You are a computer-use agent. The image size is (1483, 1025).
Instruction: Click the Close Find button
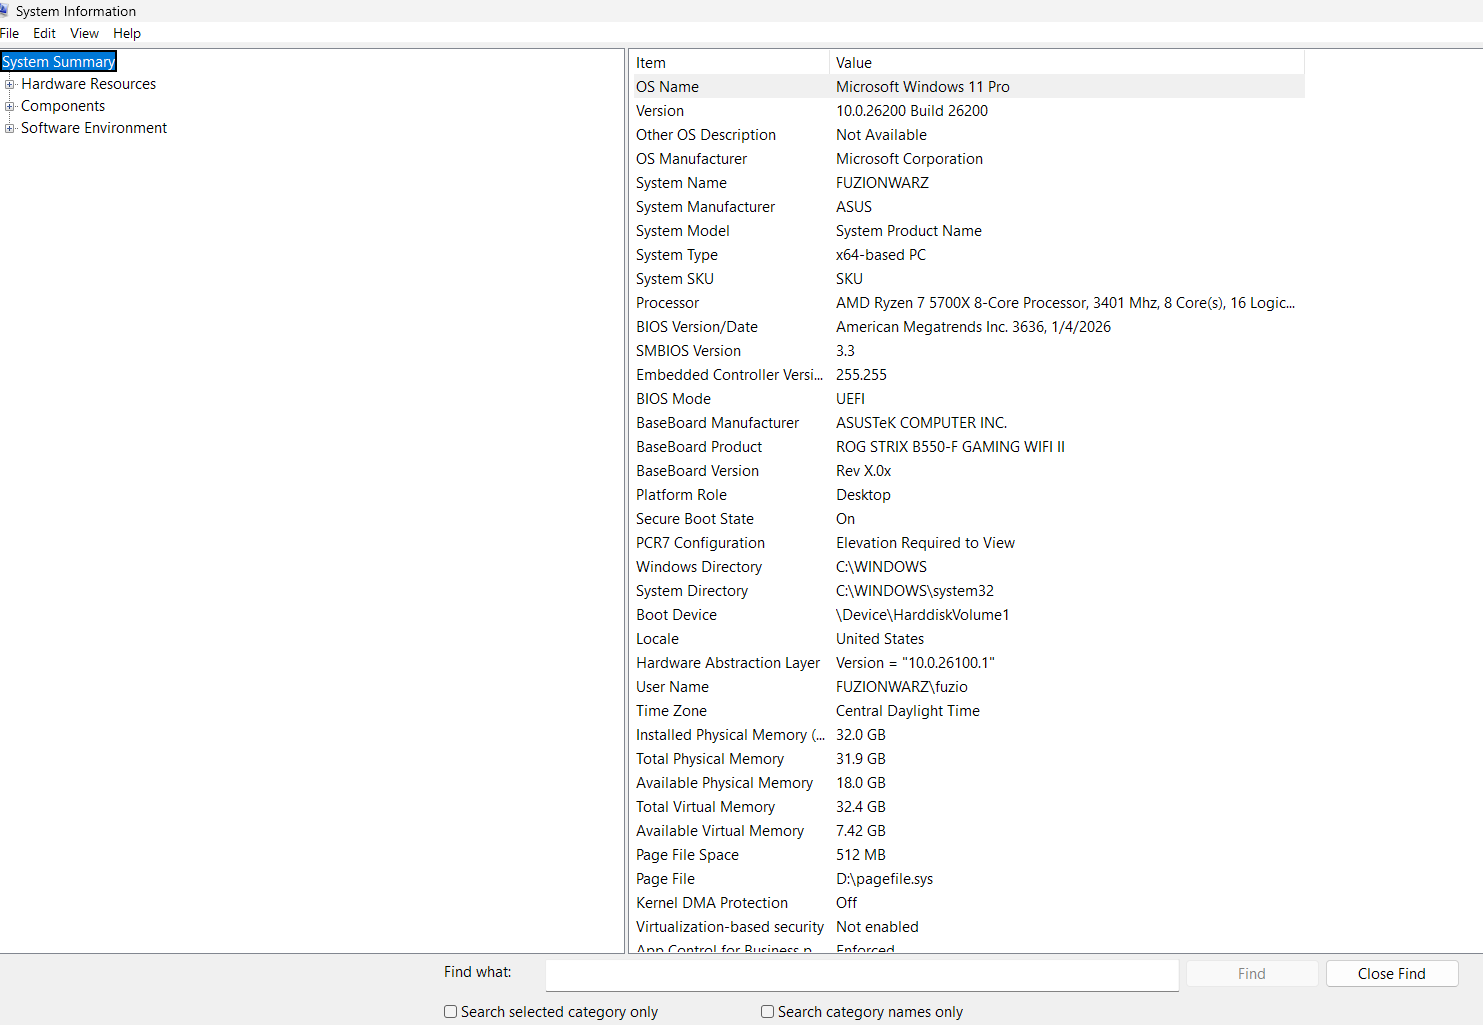(x=1392, y=974)
